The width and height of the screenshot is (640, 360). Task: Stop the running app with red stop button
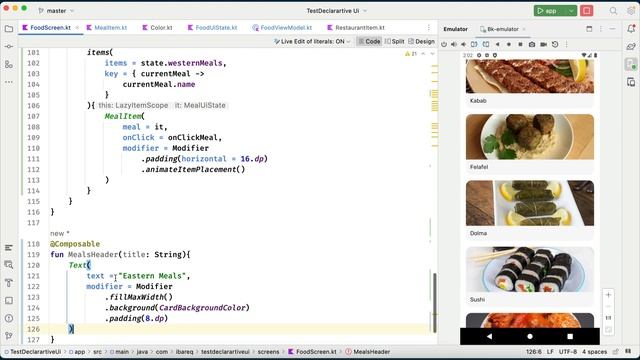click(x=587, y=11)
